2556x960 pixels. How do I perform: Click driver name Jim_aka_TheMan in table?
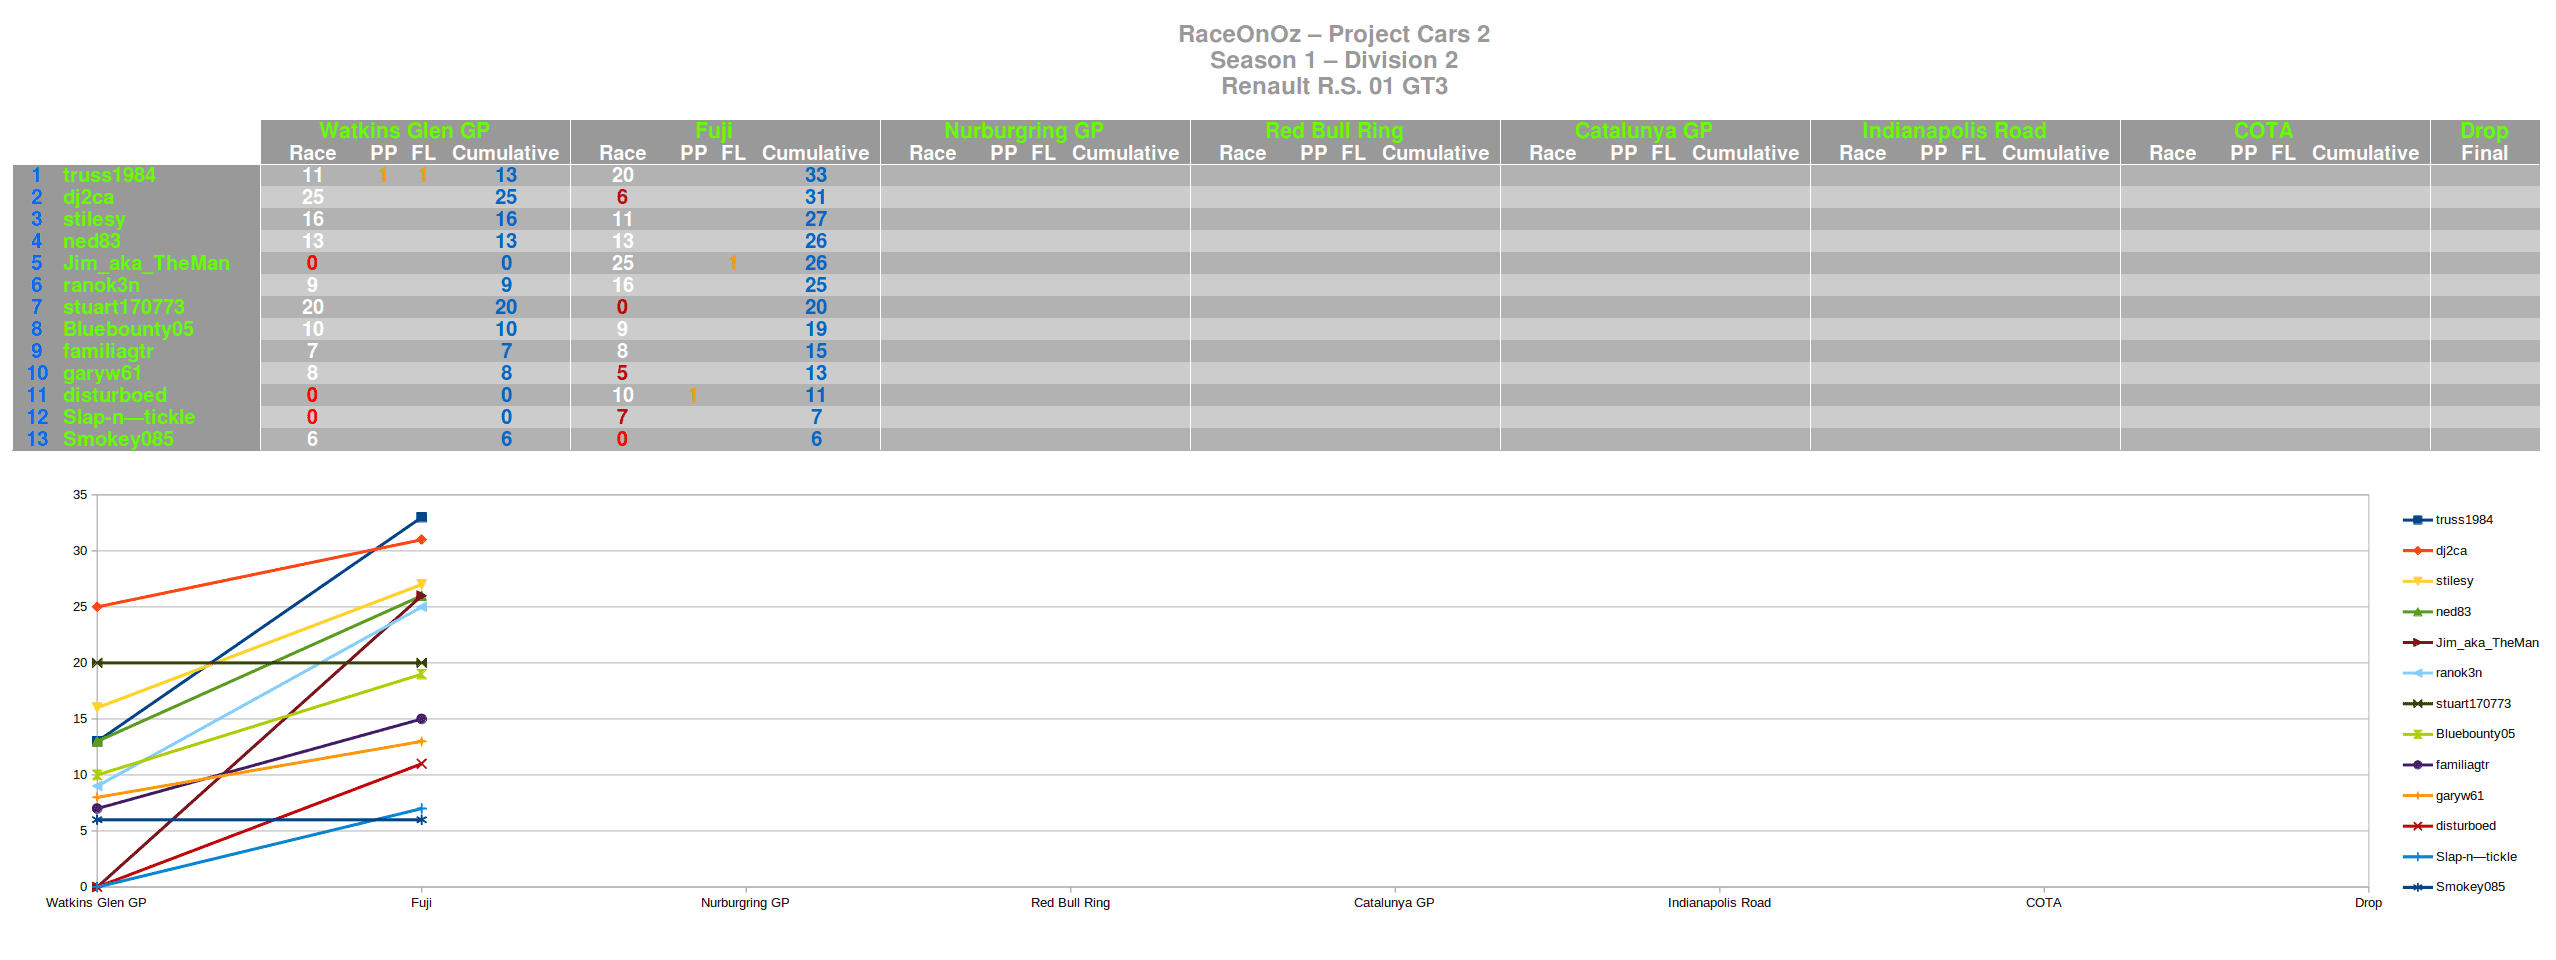pos(146,263)
